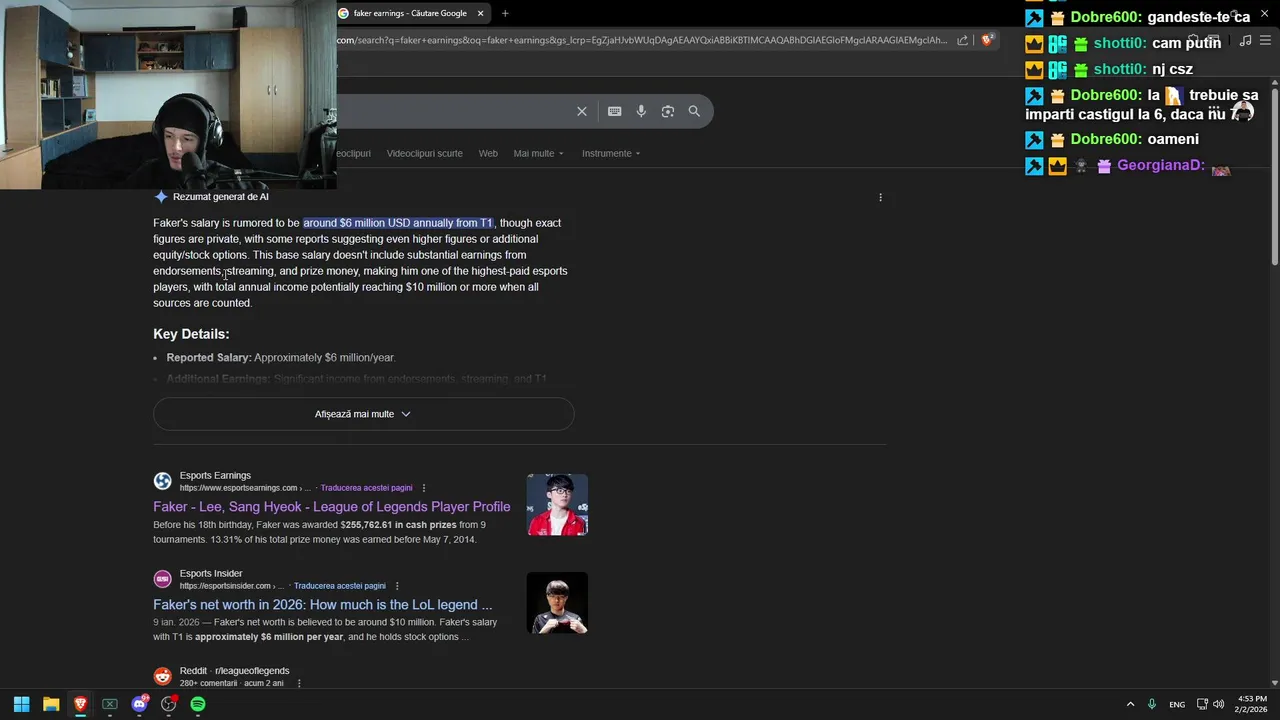Open Faker Lee Sang Hyeok player profile link
Screen dimensions: 1280x720
331,507
